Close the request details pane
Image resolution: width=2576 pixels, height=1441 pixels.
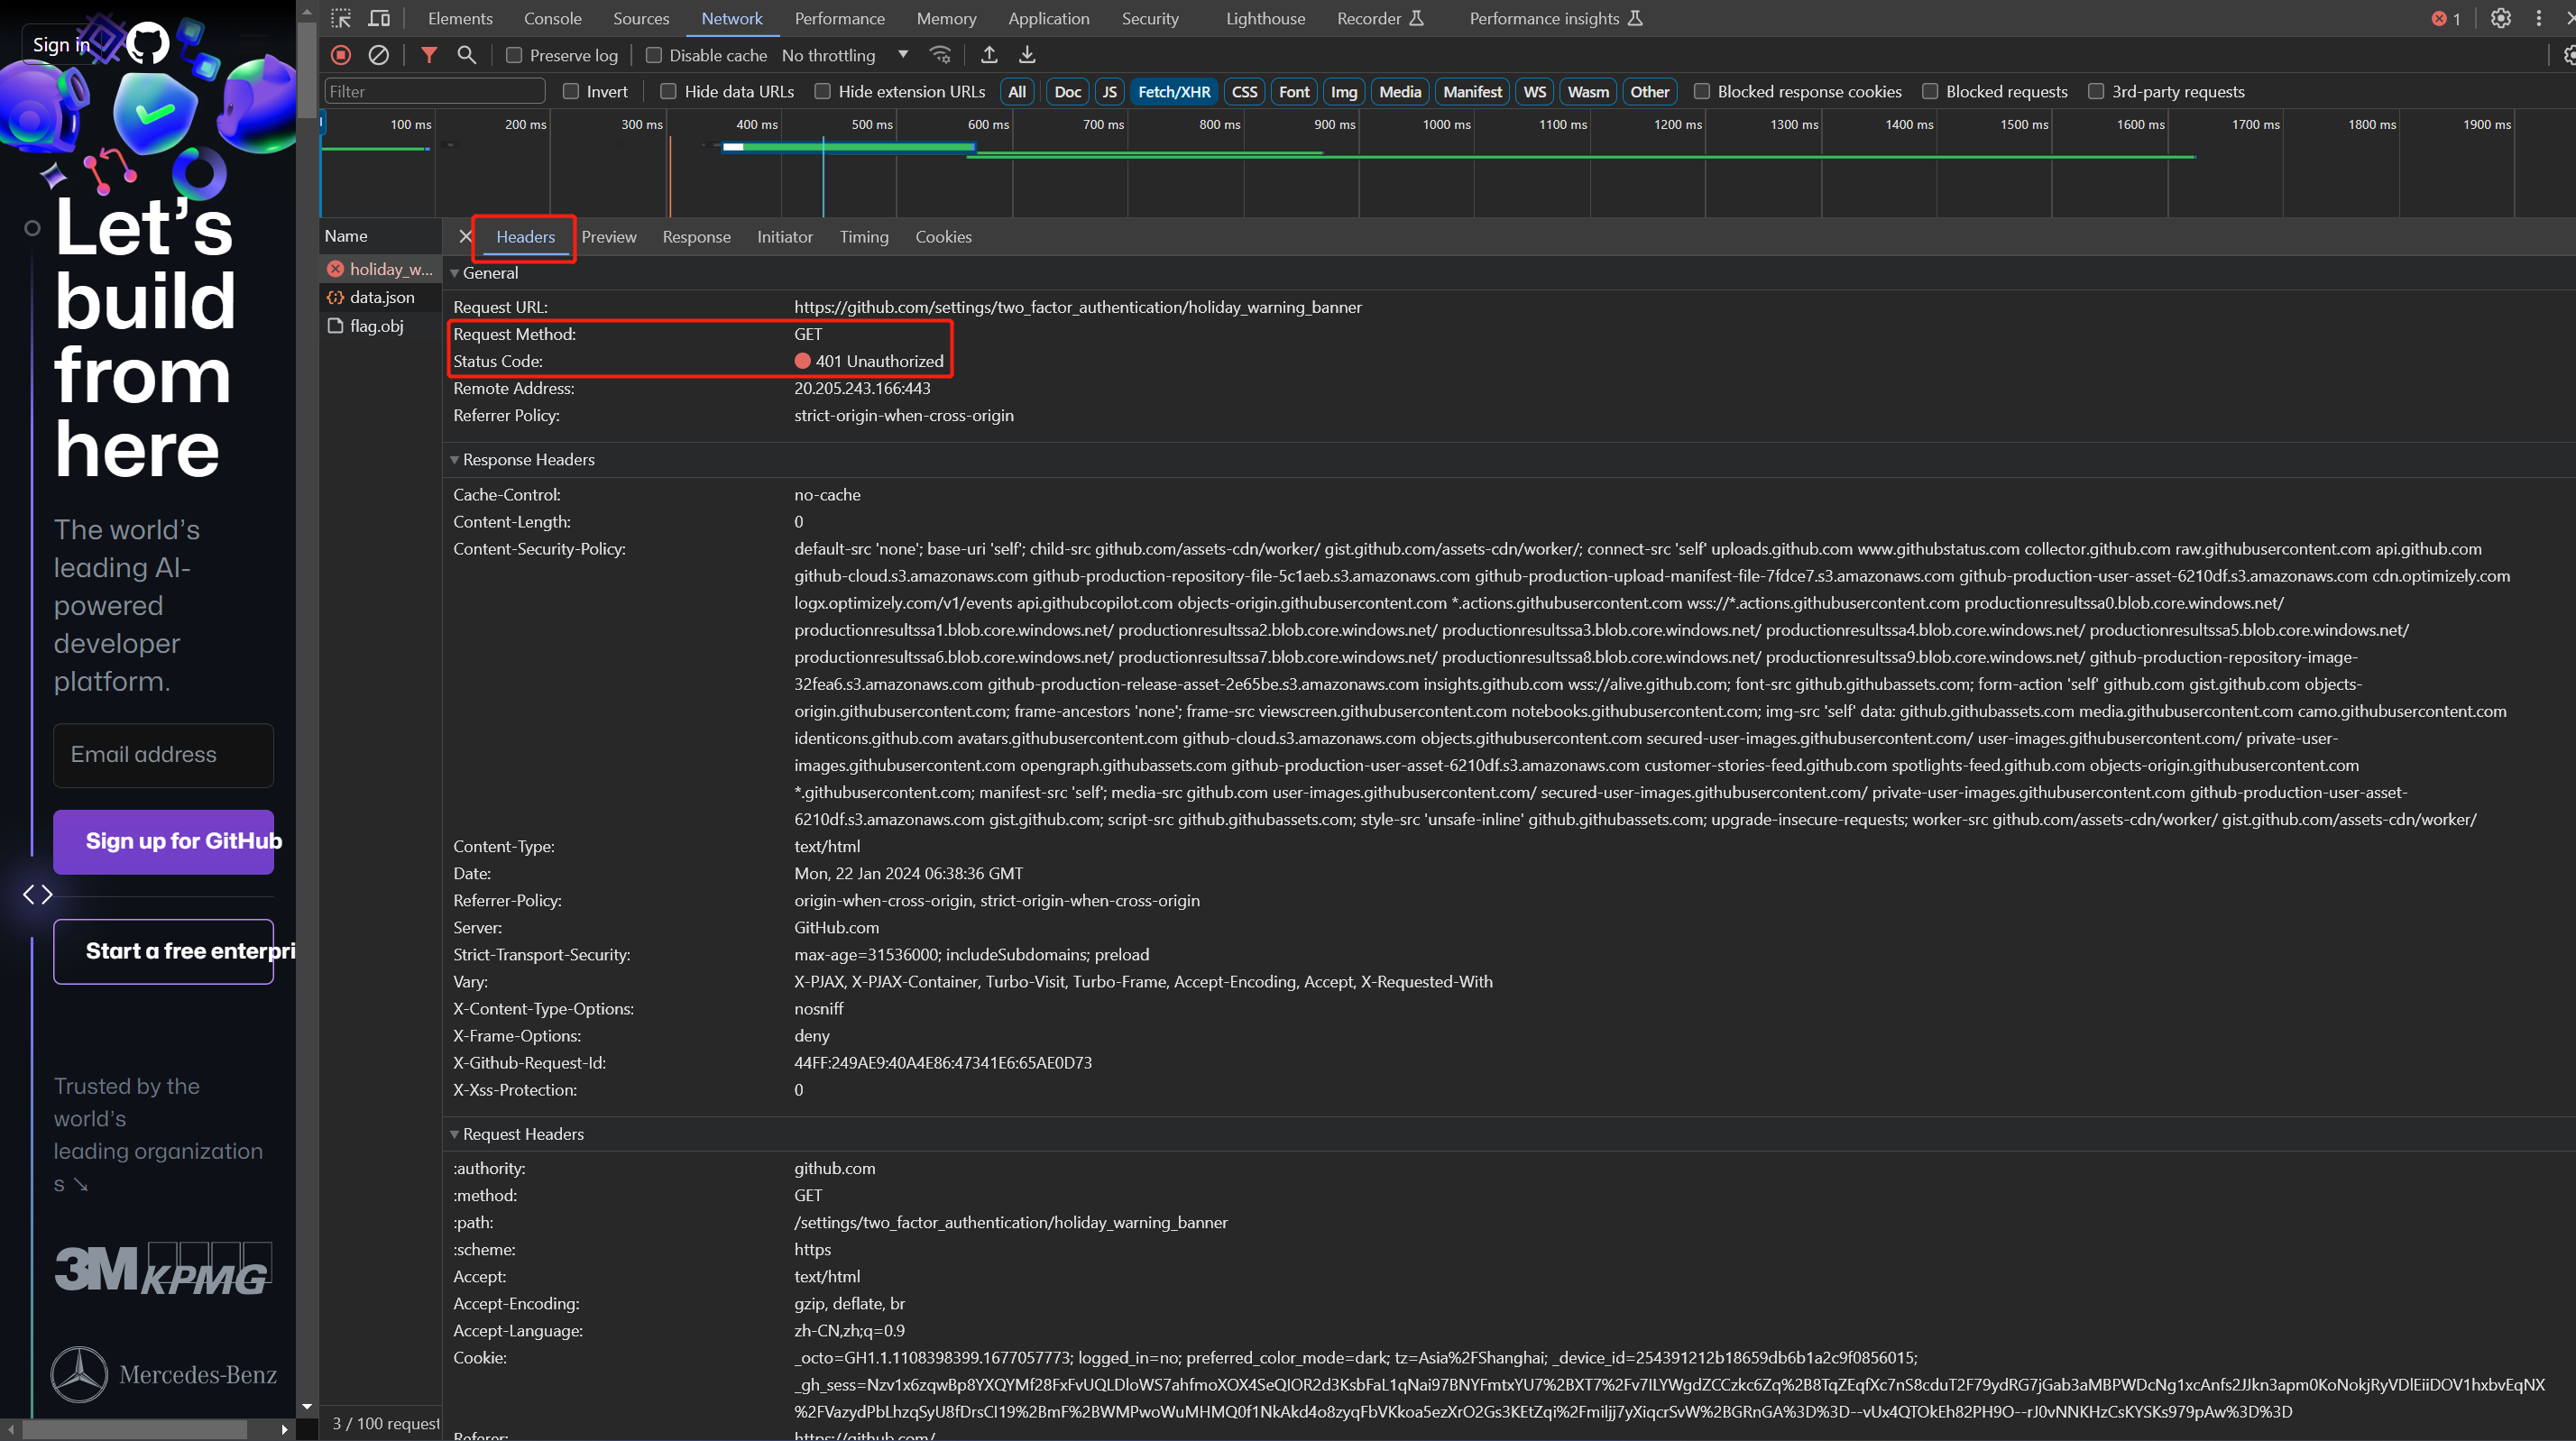(x=465, y=237)
